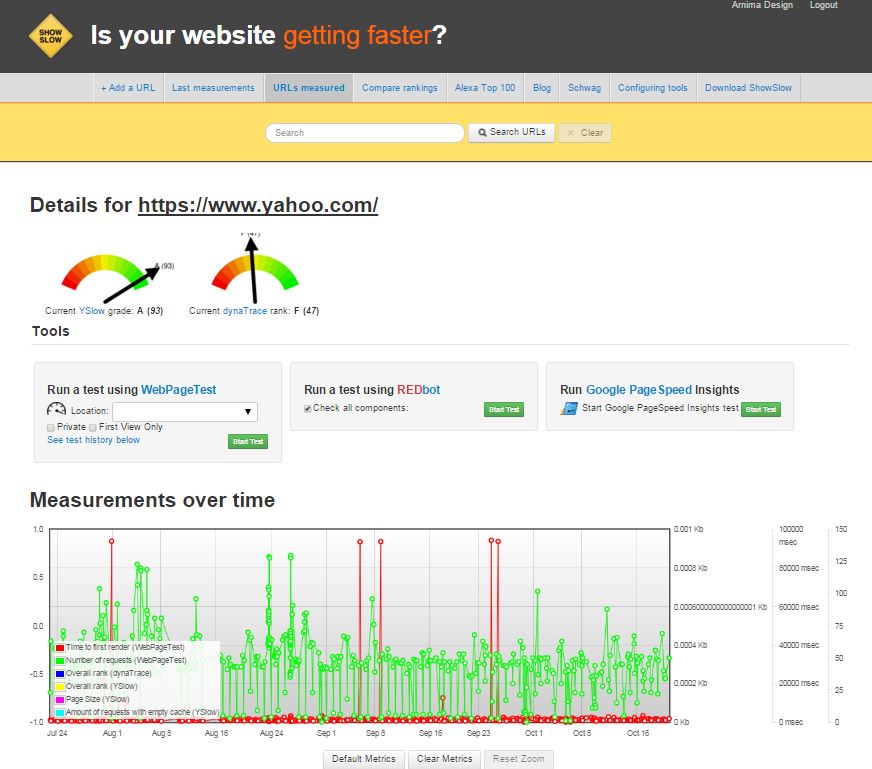Click the YSlow link under gauge
Screen dimensions: 872x769
point(92,311)
